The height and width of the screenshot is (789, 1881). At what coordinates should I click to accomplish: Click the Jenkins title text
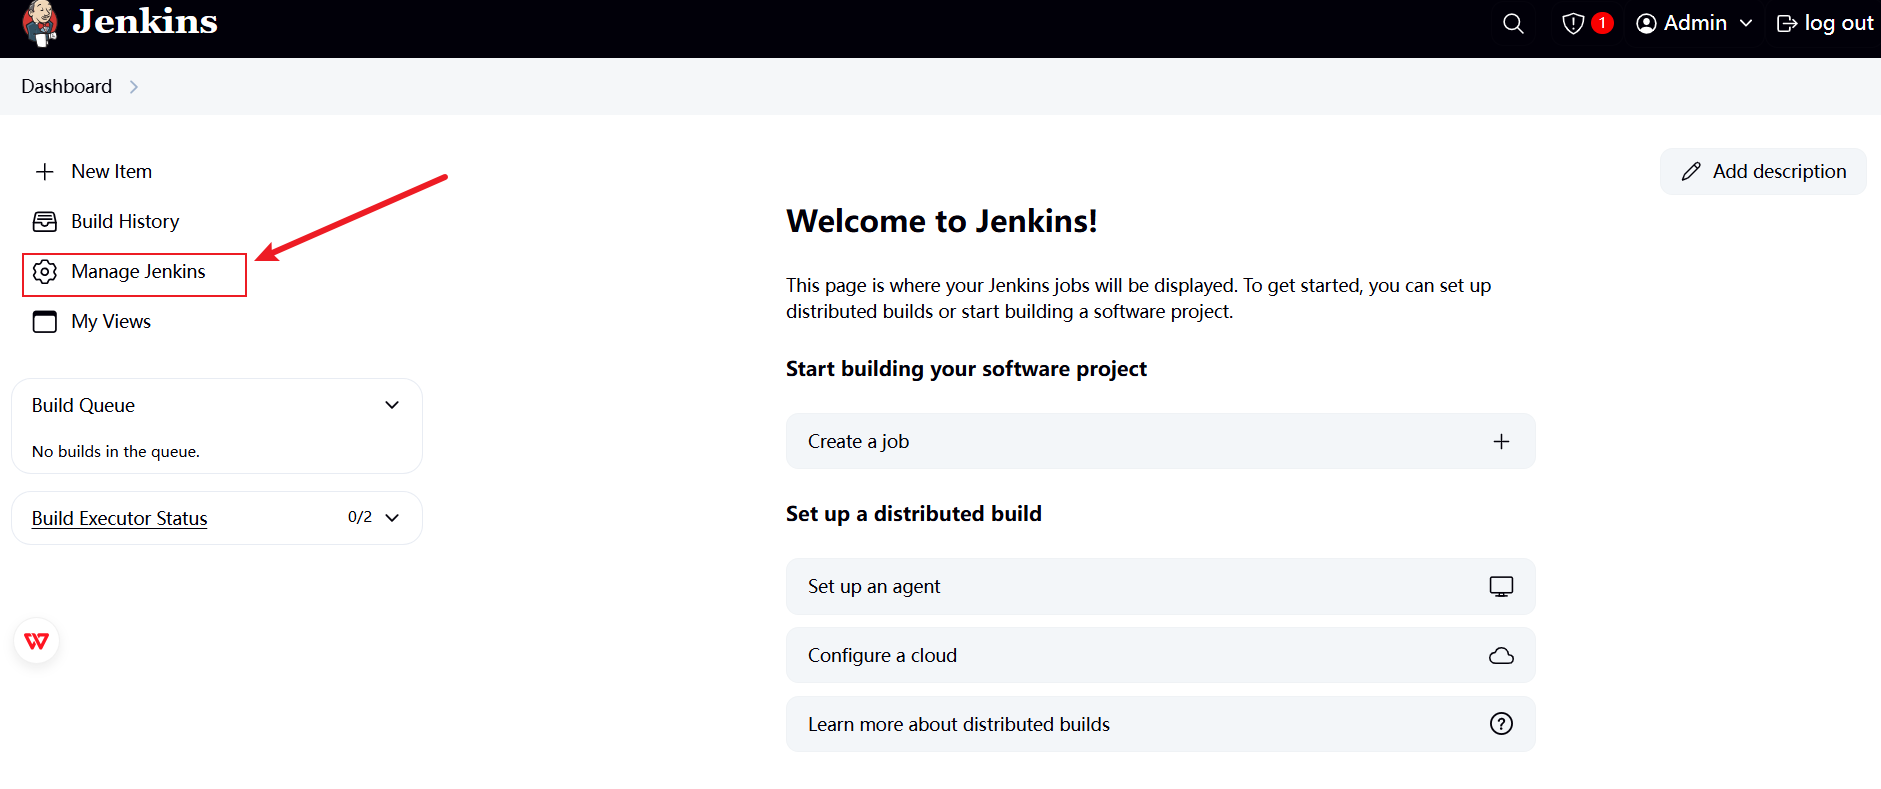coord(145,21)
